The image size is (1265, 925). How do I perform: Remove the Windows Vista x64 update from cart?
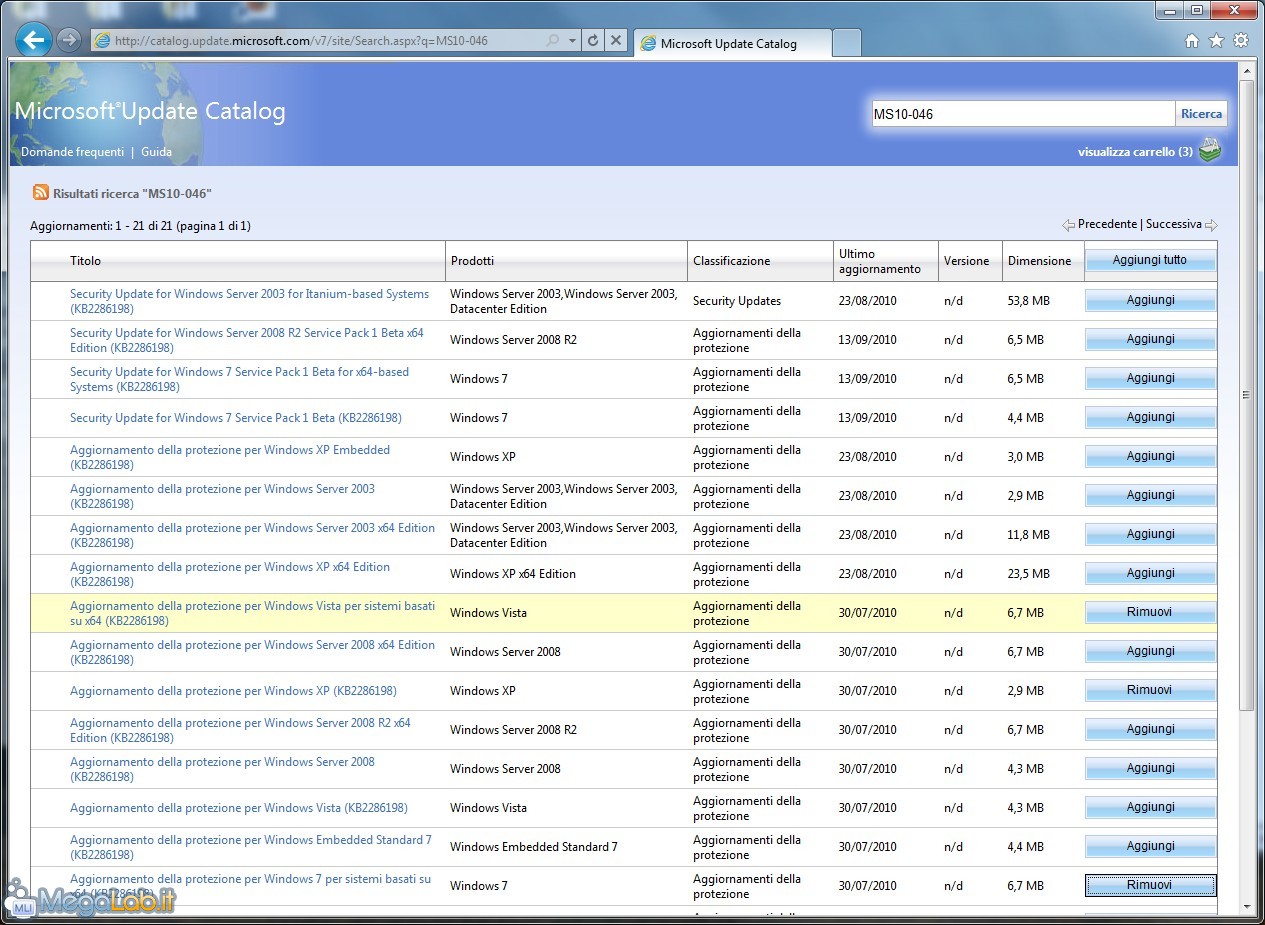(1150, 612)
